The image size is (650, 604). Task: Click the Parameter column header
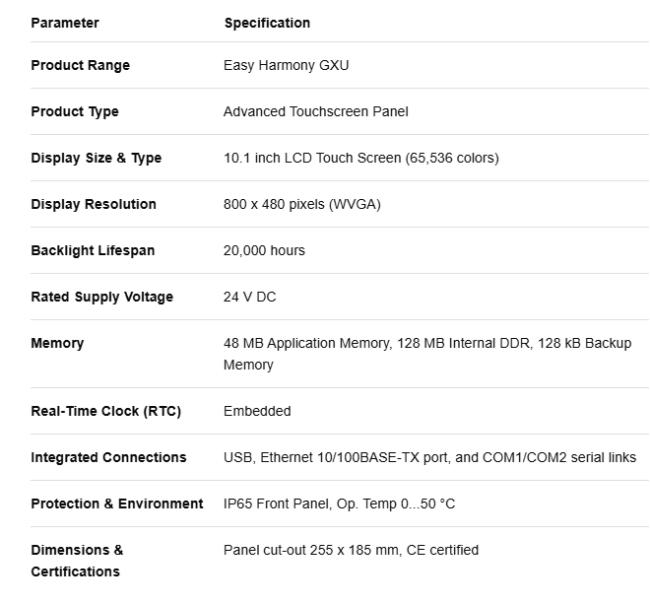[x=65, y=23]
